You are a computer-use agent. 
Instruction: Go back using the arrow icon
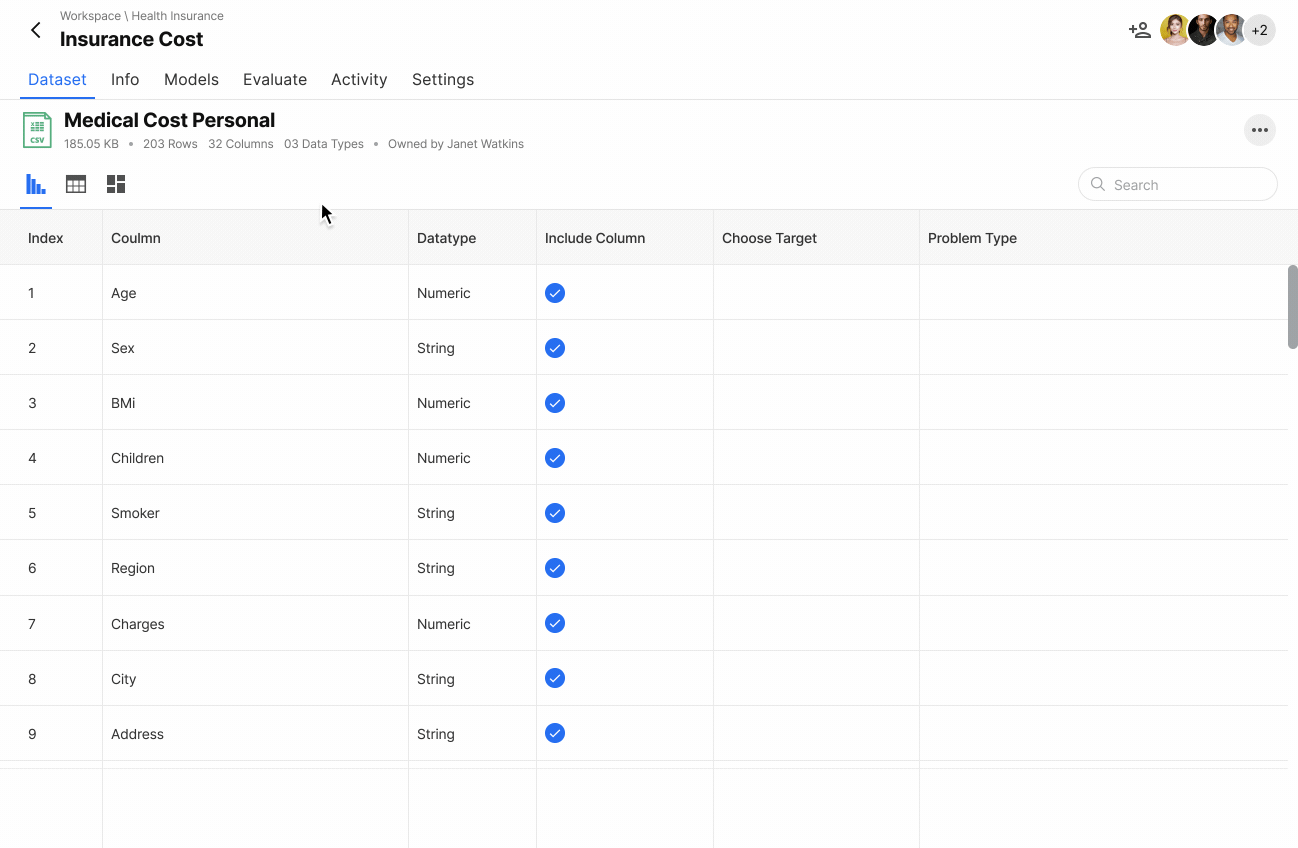click(36, 30)
